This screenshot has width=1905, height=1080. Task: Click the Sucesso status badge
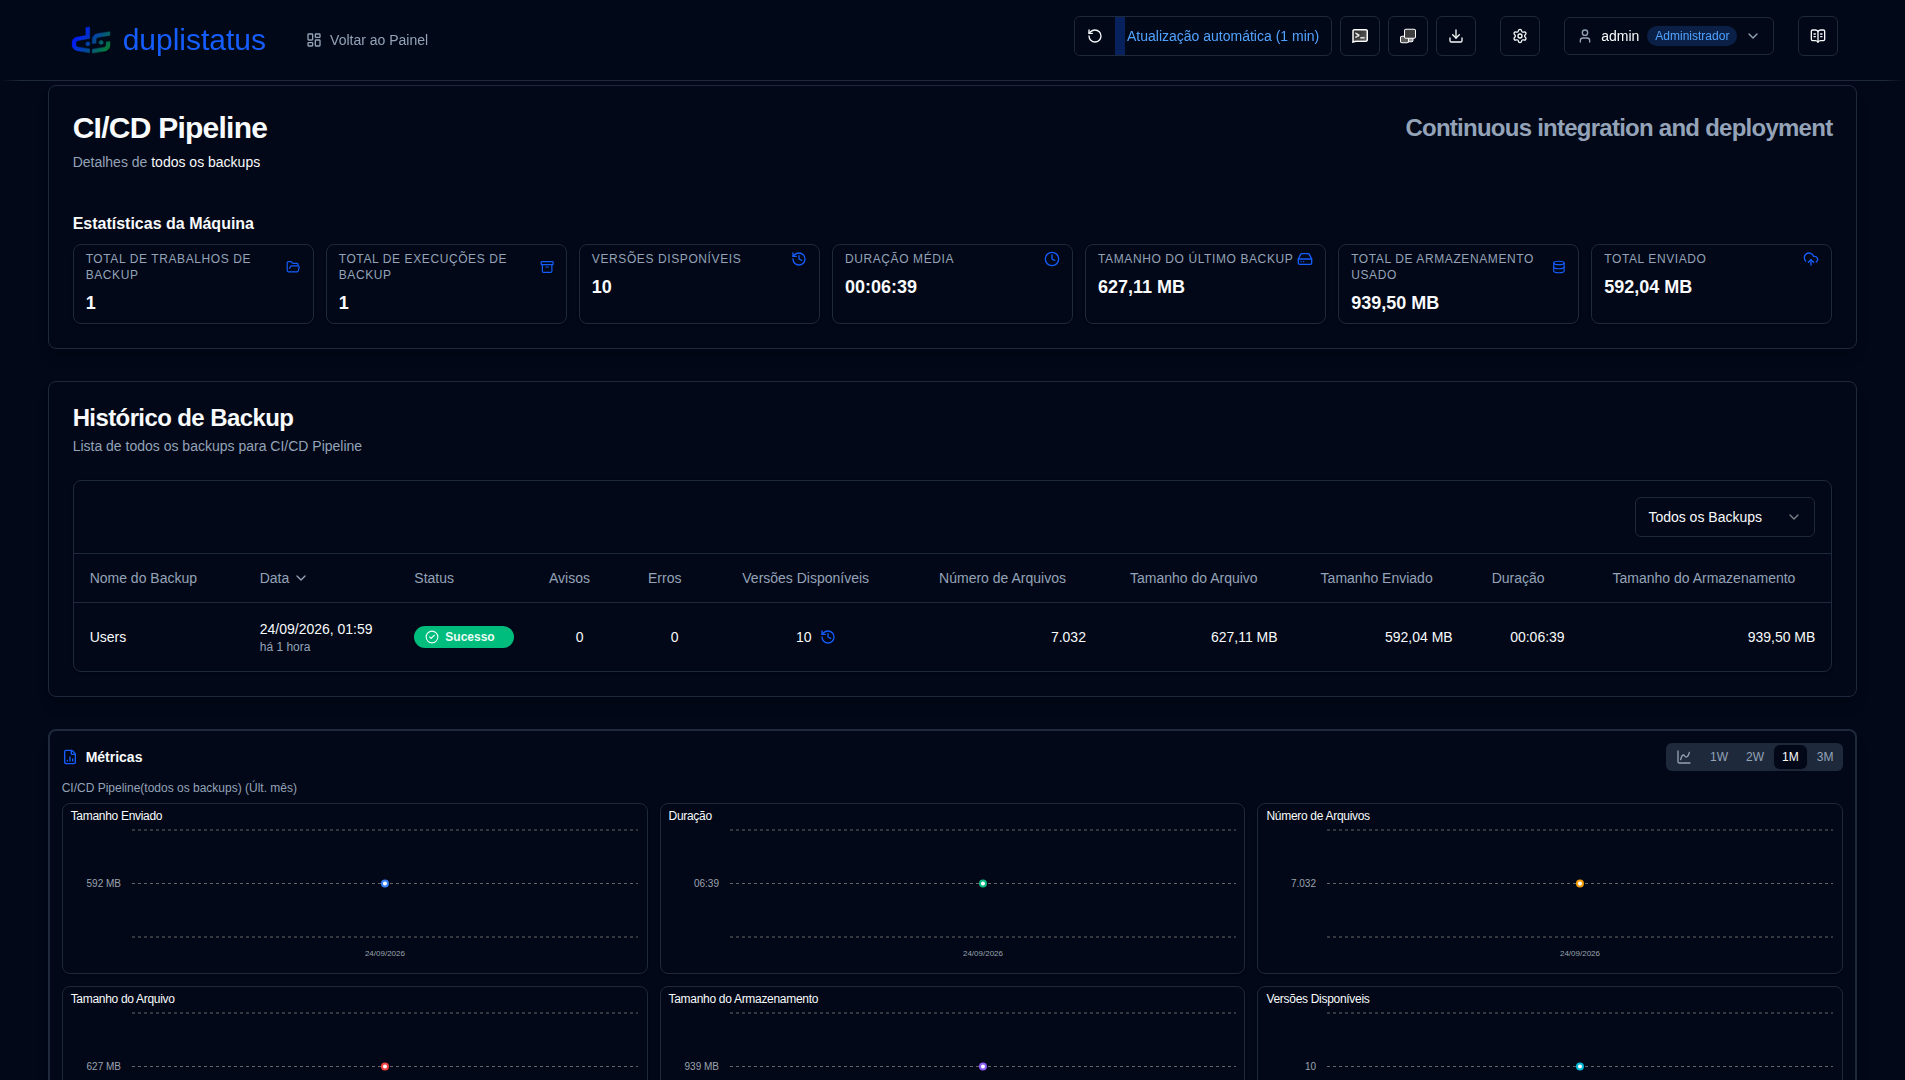[464, 637]
